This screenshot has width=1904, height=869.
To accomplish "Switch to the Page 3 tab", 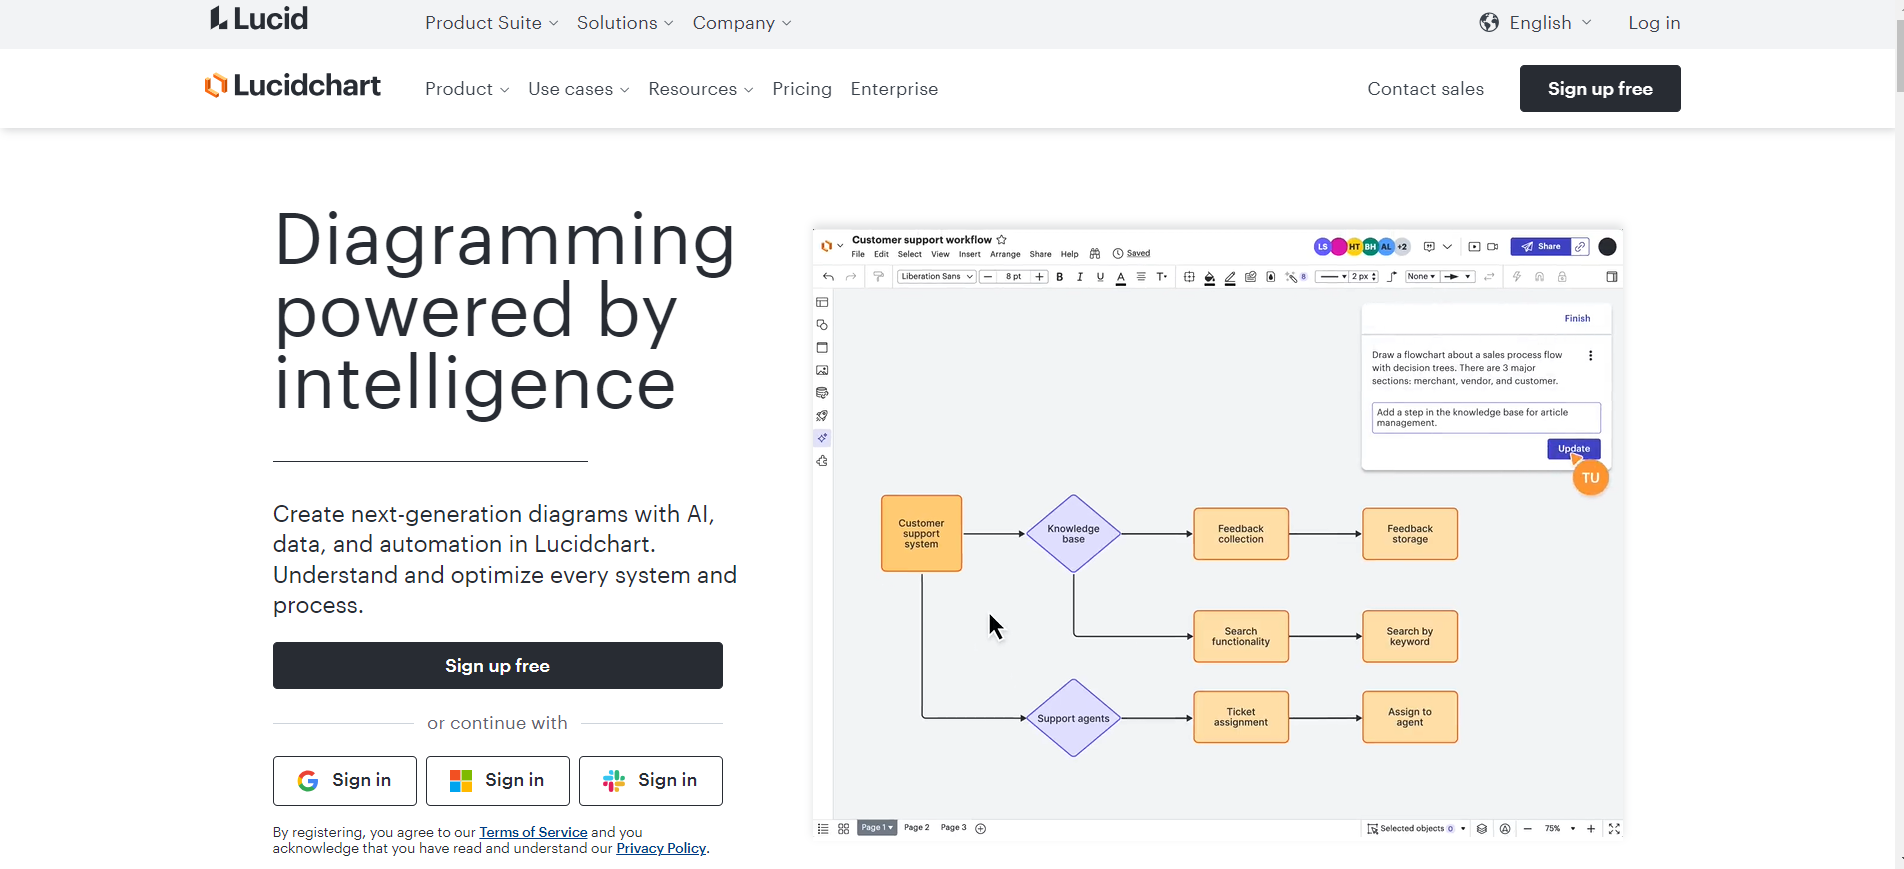I will [953, 828].
